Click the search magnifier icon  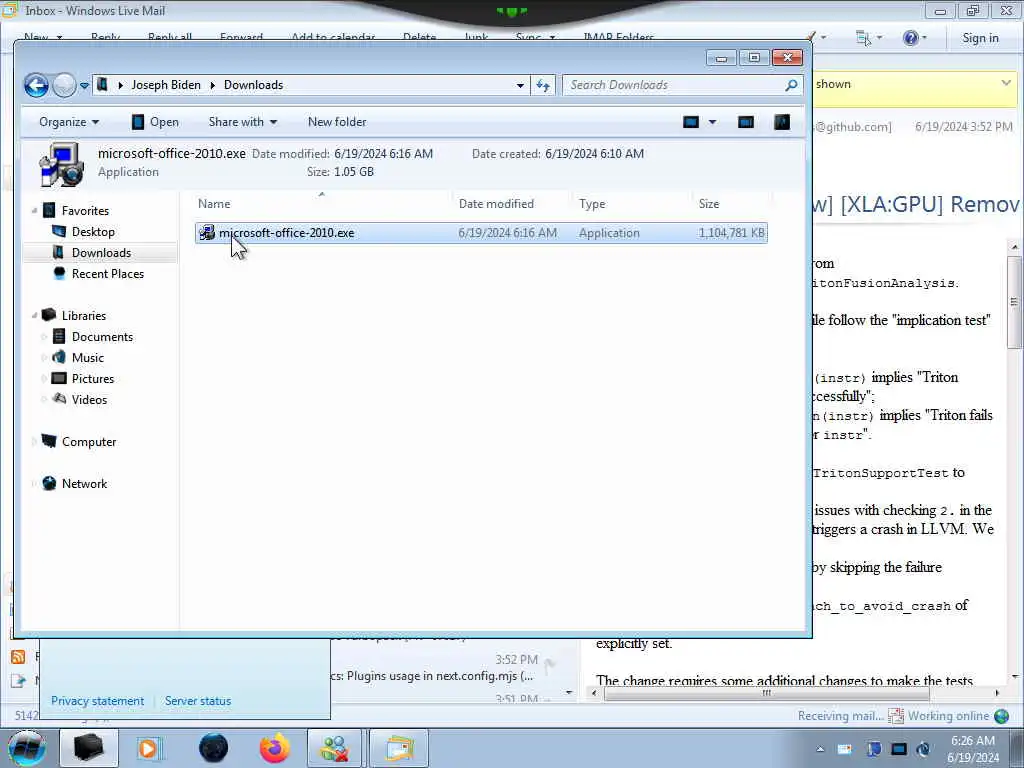click(x=792, y=85)
